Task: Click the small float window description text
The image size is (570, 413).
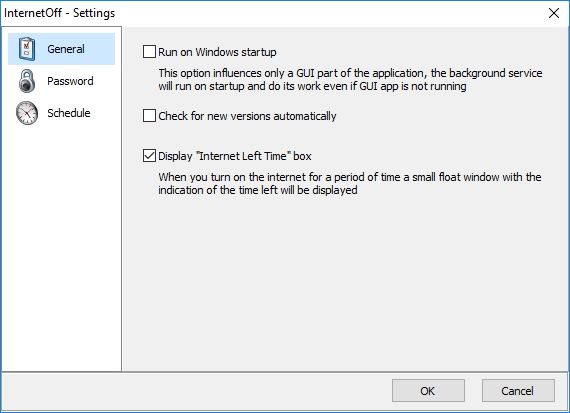Action: [350, 184]
